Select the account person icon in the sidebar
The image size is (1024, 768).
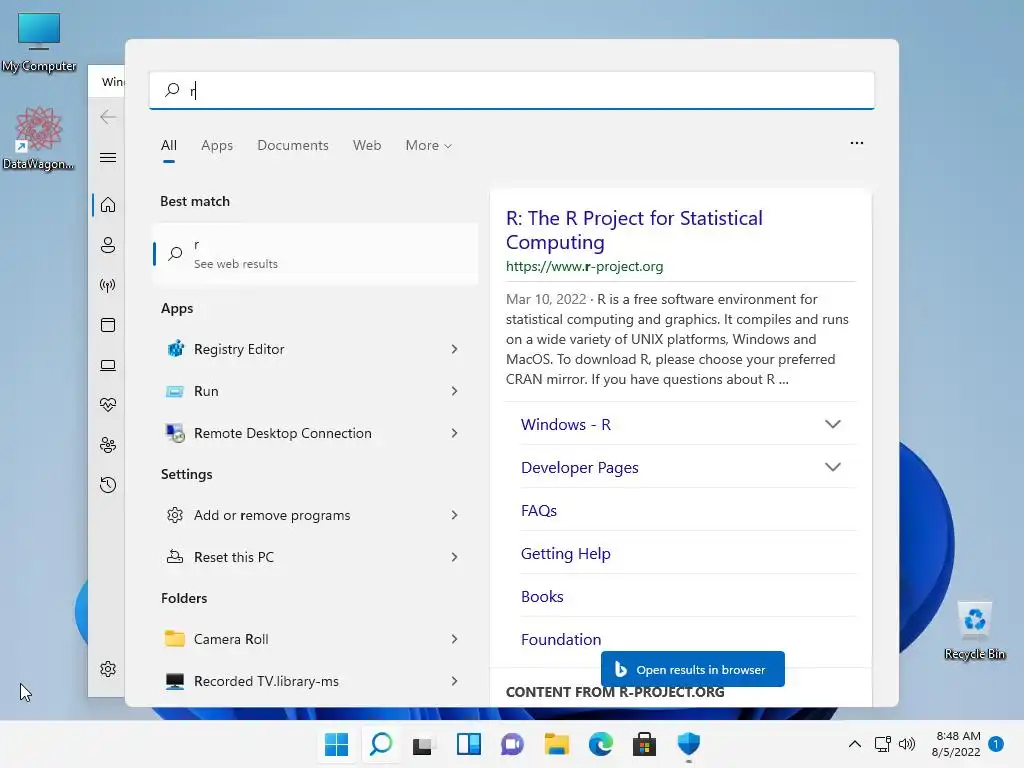click(108, 245)
